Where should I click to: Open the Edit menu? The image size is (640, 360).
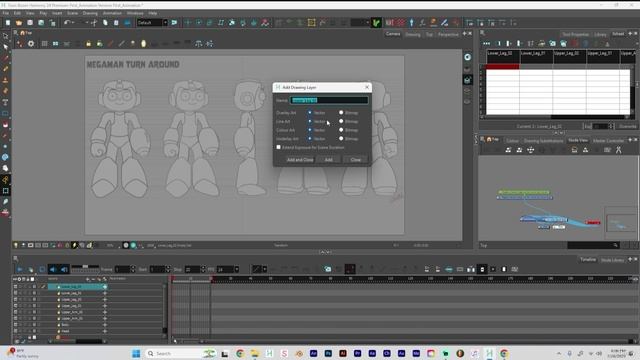[x=17, y=13]
